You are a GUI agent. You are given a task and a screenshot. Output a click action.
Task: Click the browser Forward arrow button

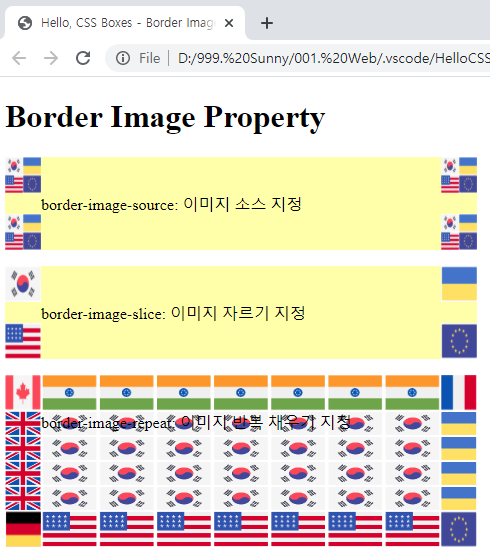pos(51,58)
